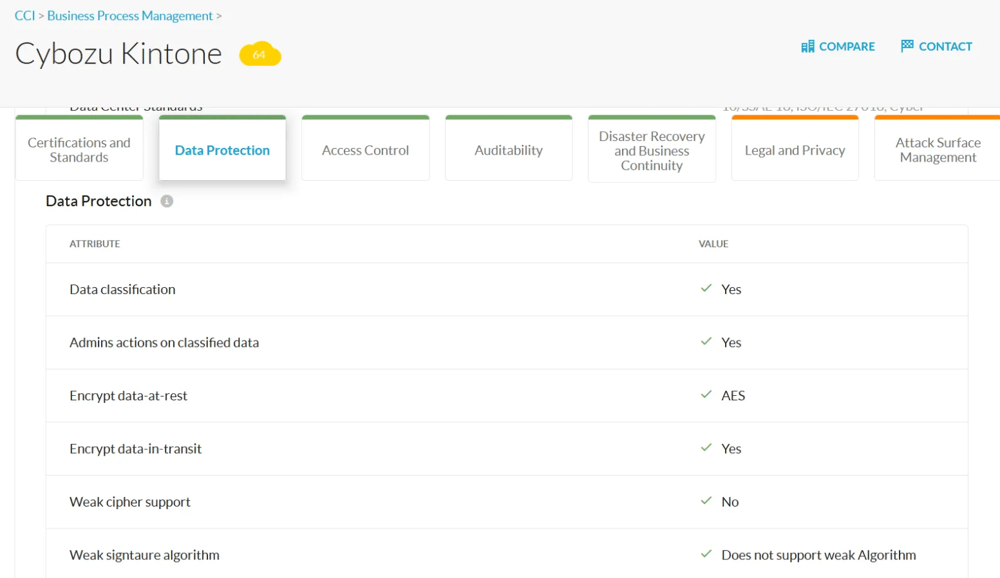
Task: Click the yellow cloud score badge 64
Action: point(260,54)
